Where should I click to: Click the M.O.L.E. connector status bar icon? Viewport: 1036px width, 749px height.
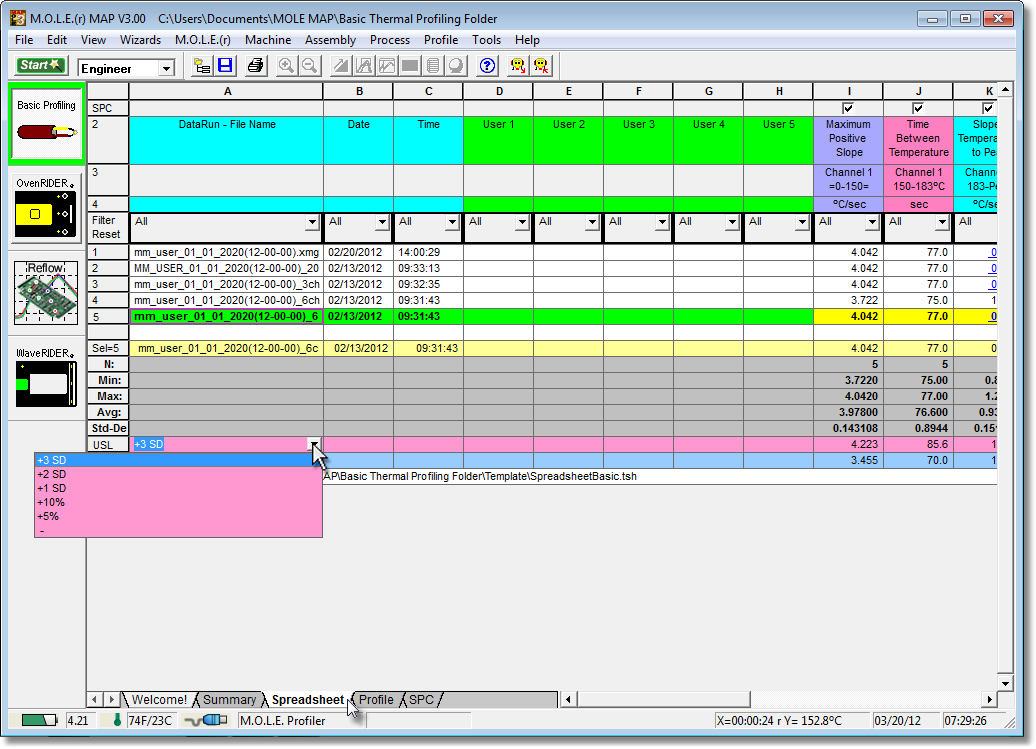point(206,720)
